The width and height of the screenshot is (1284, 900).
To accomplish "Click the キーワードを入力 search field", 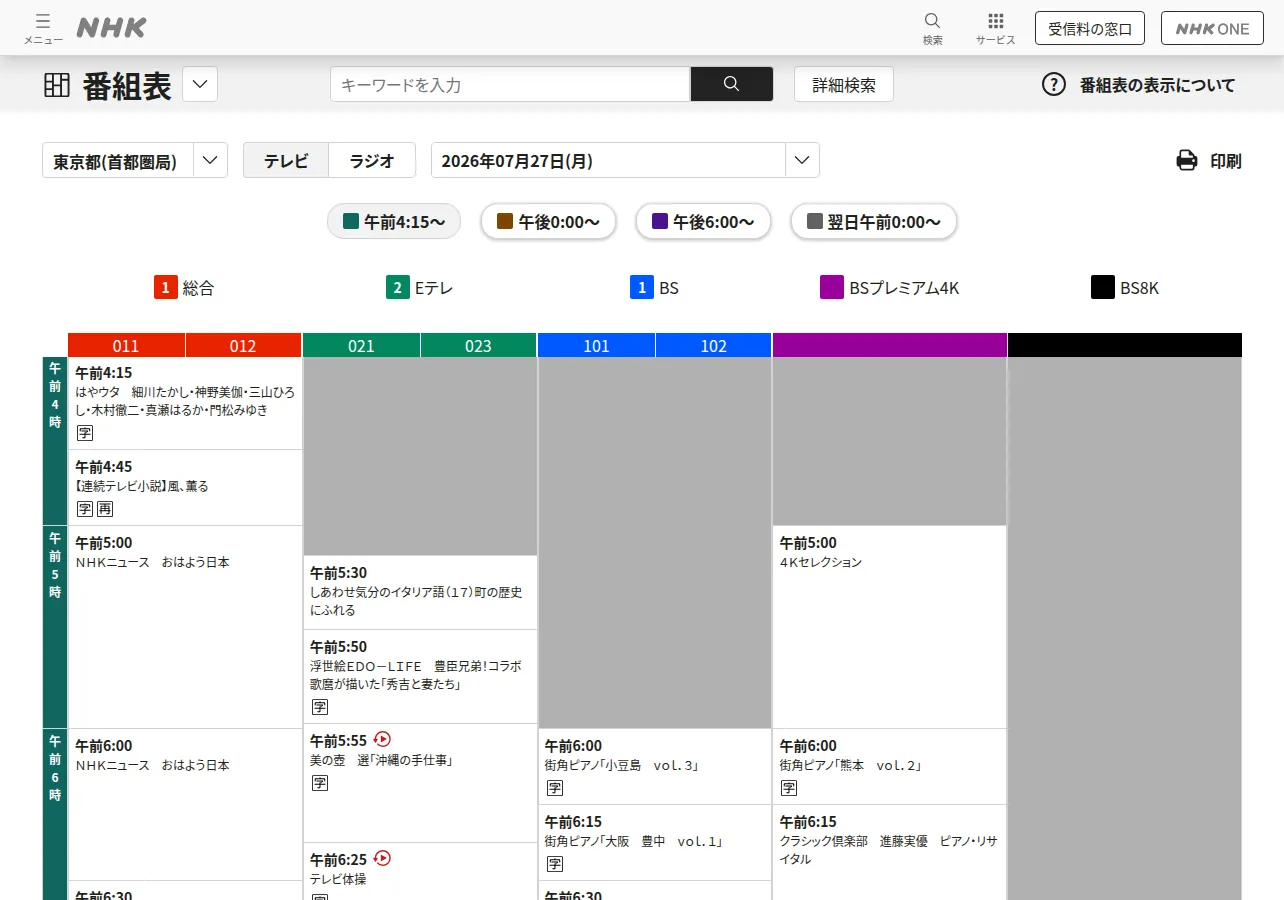I will click(x=510, y=84).
